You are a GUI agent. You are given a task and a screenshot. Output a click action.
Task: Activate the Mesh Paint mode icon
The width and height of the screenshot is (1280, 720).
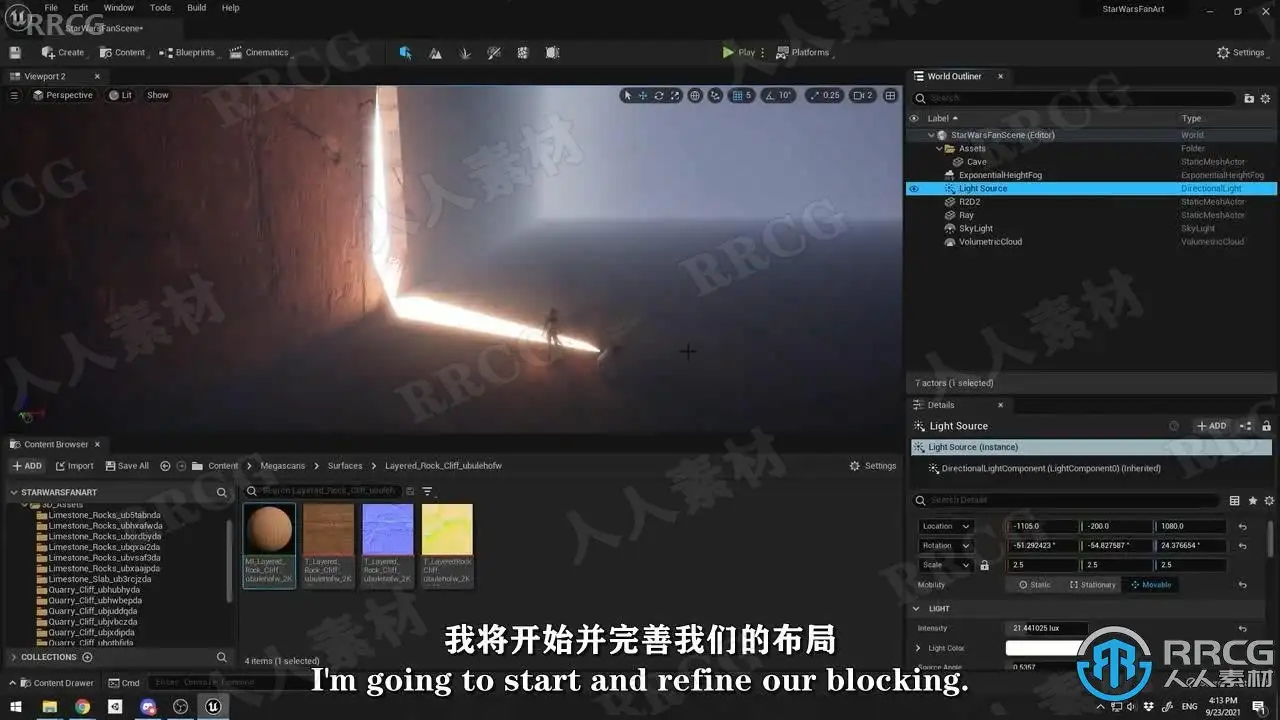point(494,52)
